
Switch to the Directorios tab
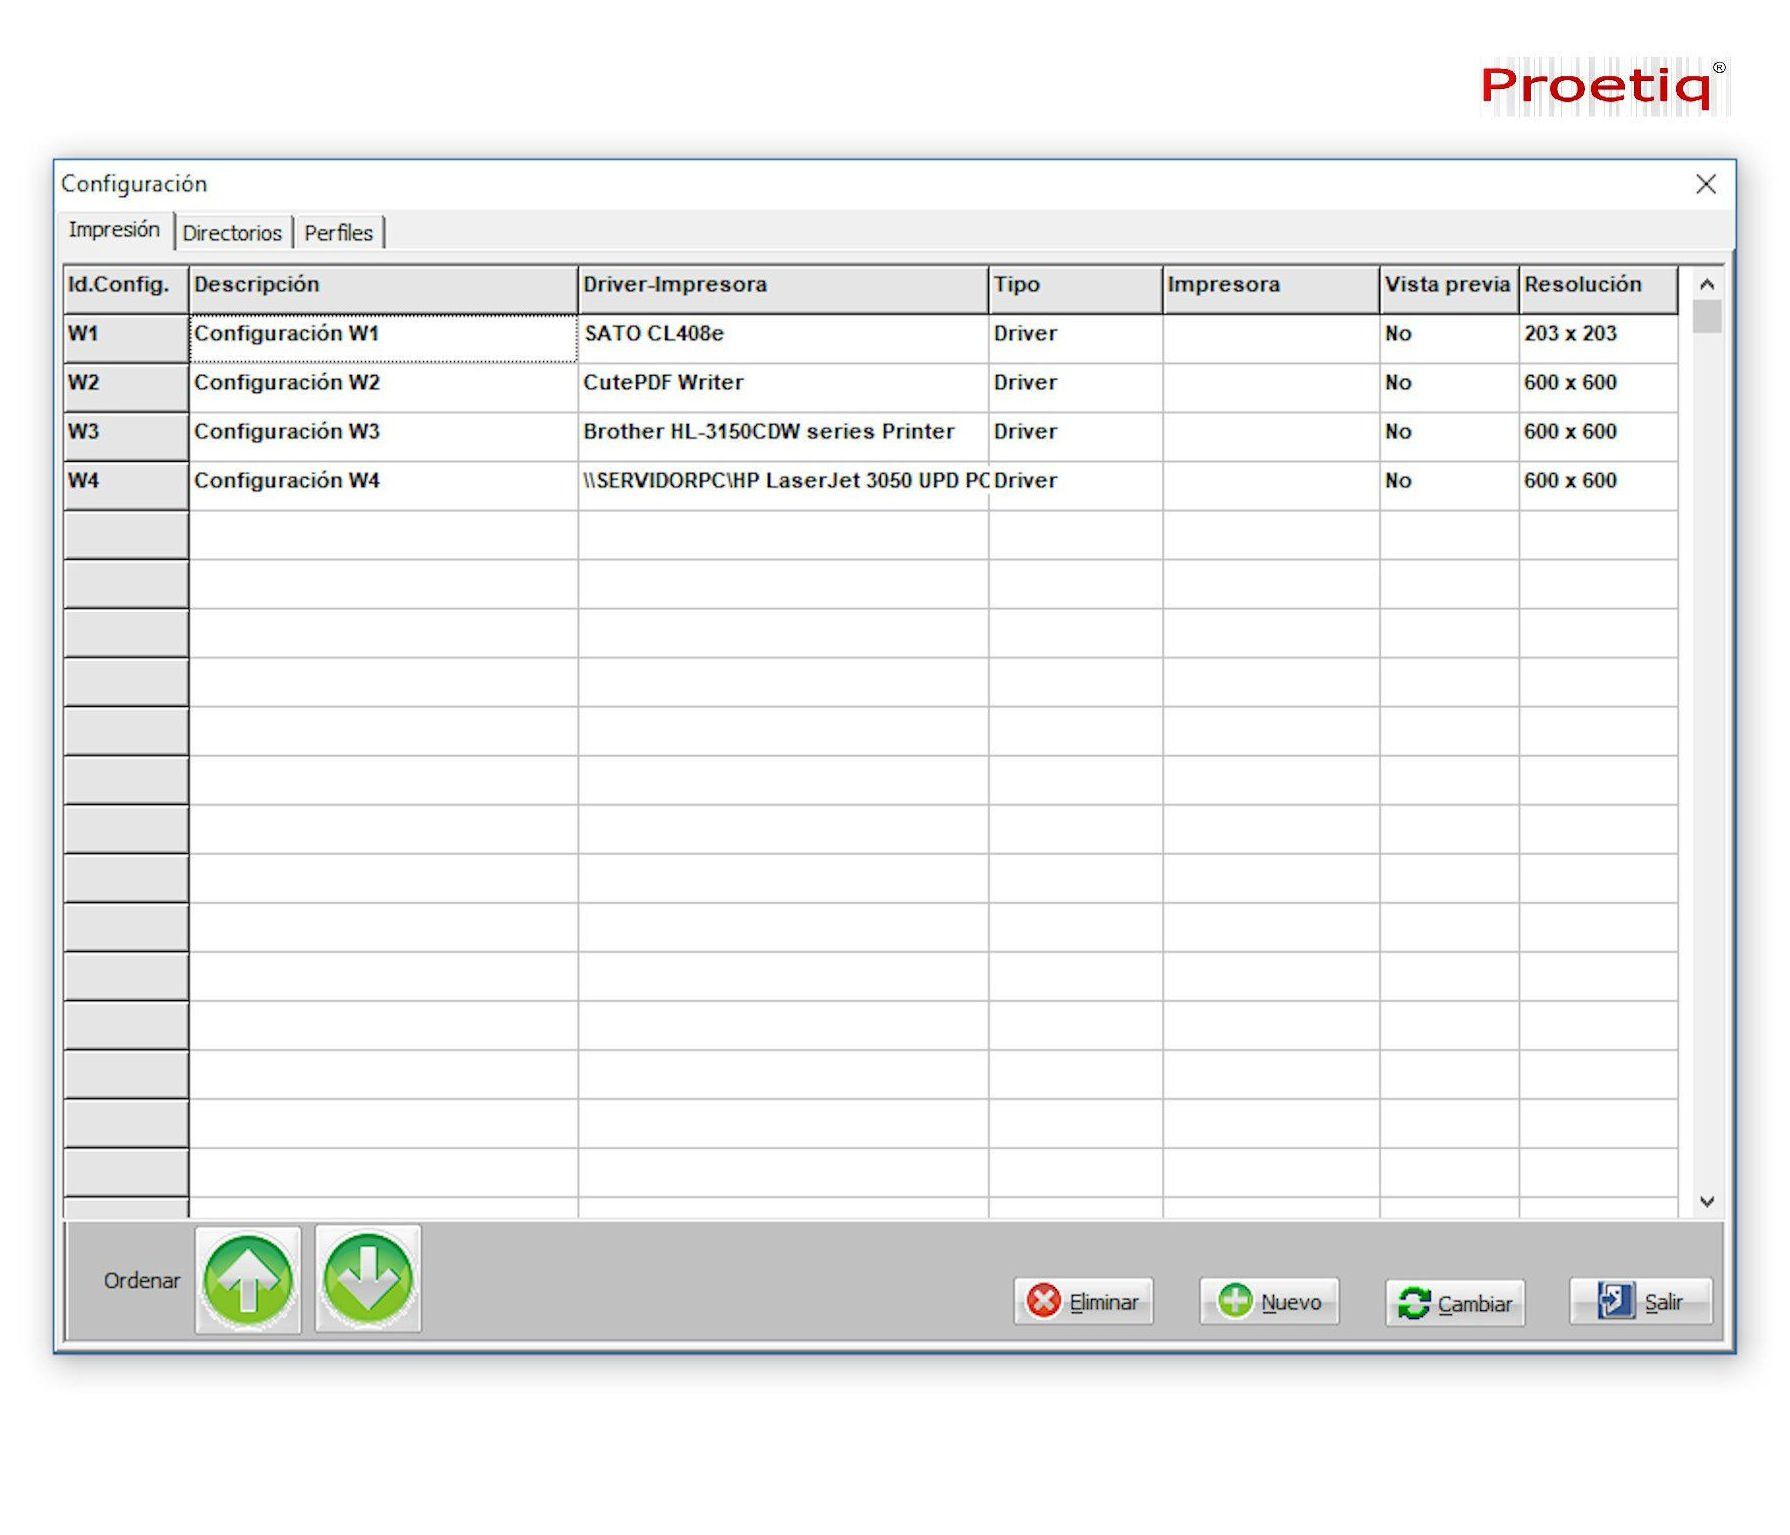tap(232, 233)
